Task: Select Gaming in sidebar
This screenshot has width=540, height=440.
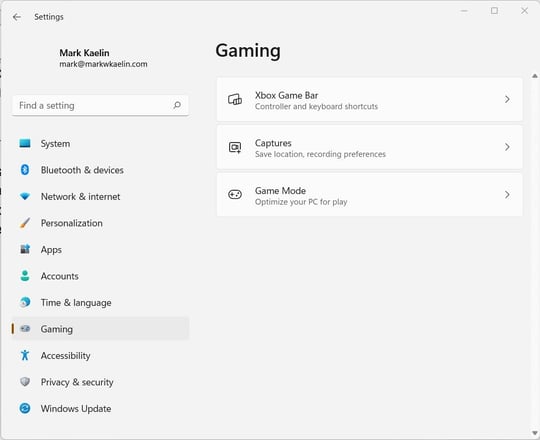Action: point(101,329)
